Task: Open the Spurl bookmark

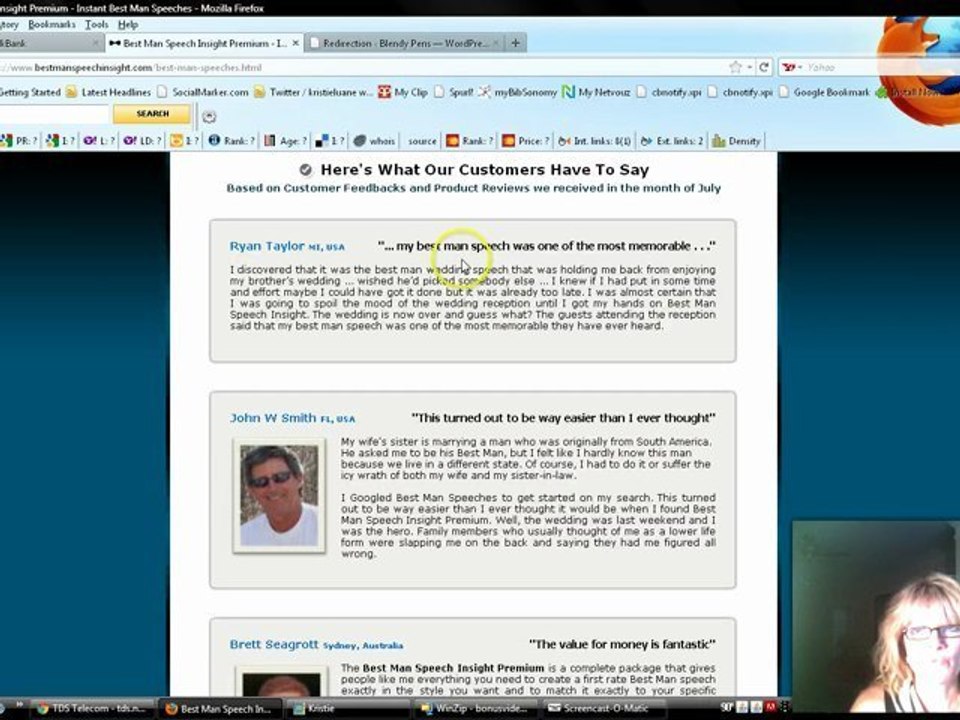Action: tap(454, 92)
